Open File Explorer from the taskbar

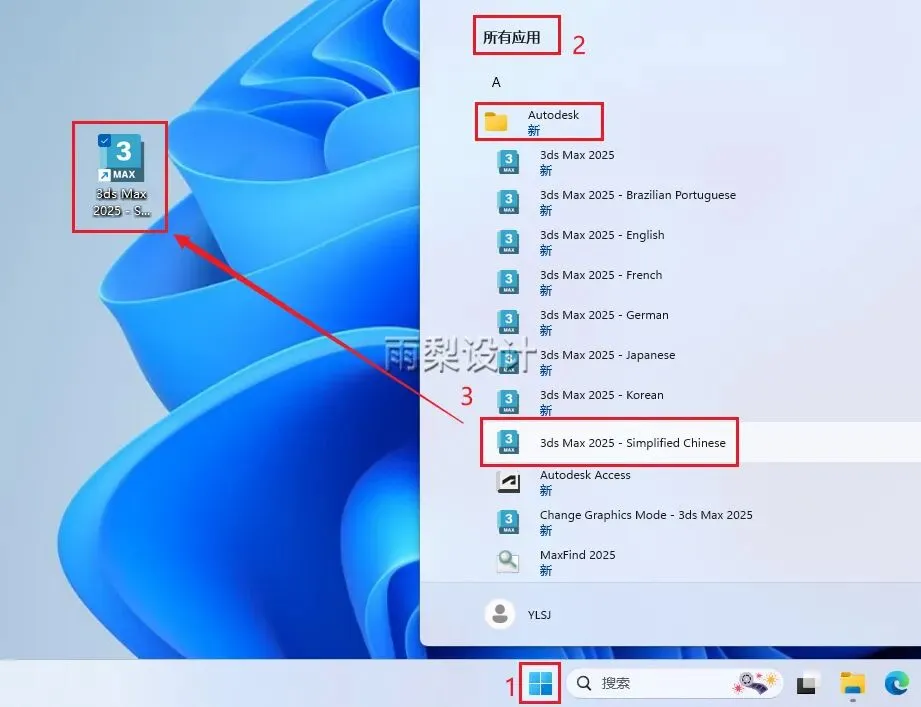852,683
